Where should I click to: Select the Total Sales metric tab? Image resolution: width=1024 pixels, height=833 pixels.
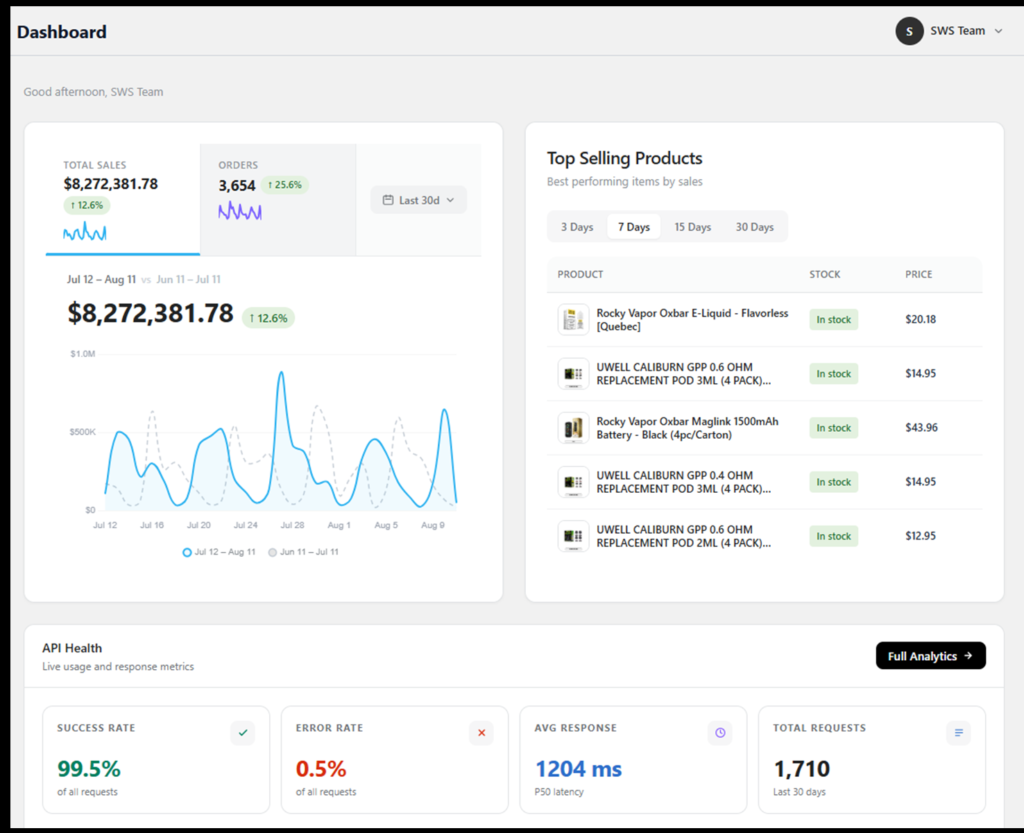pos(123,199)
